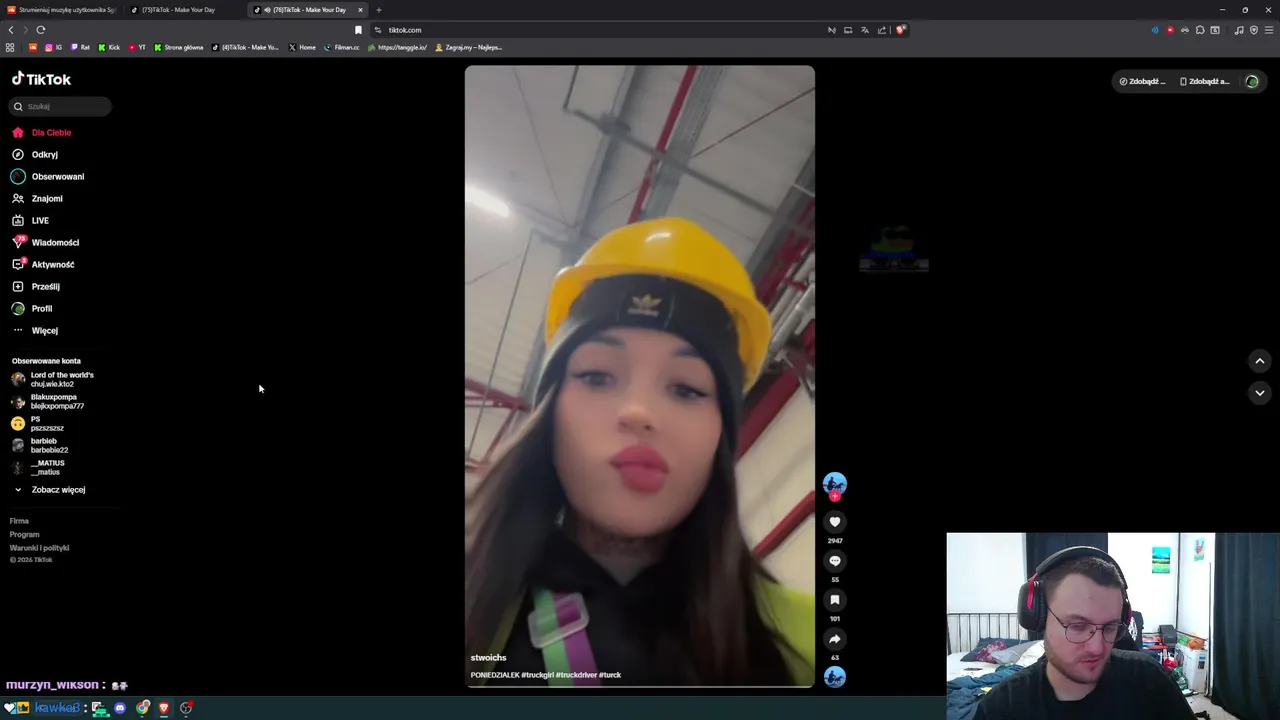Click the #truckgirl hashtag in caption
This screenshot has width=1280, height=720.
537,675
